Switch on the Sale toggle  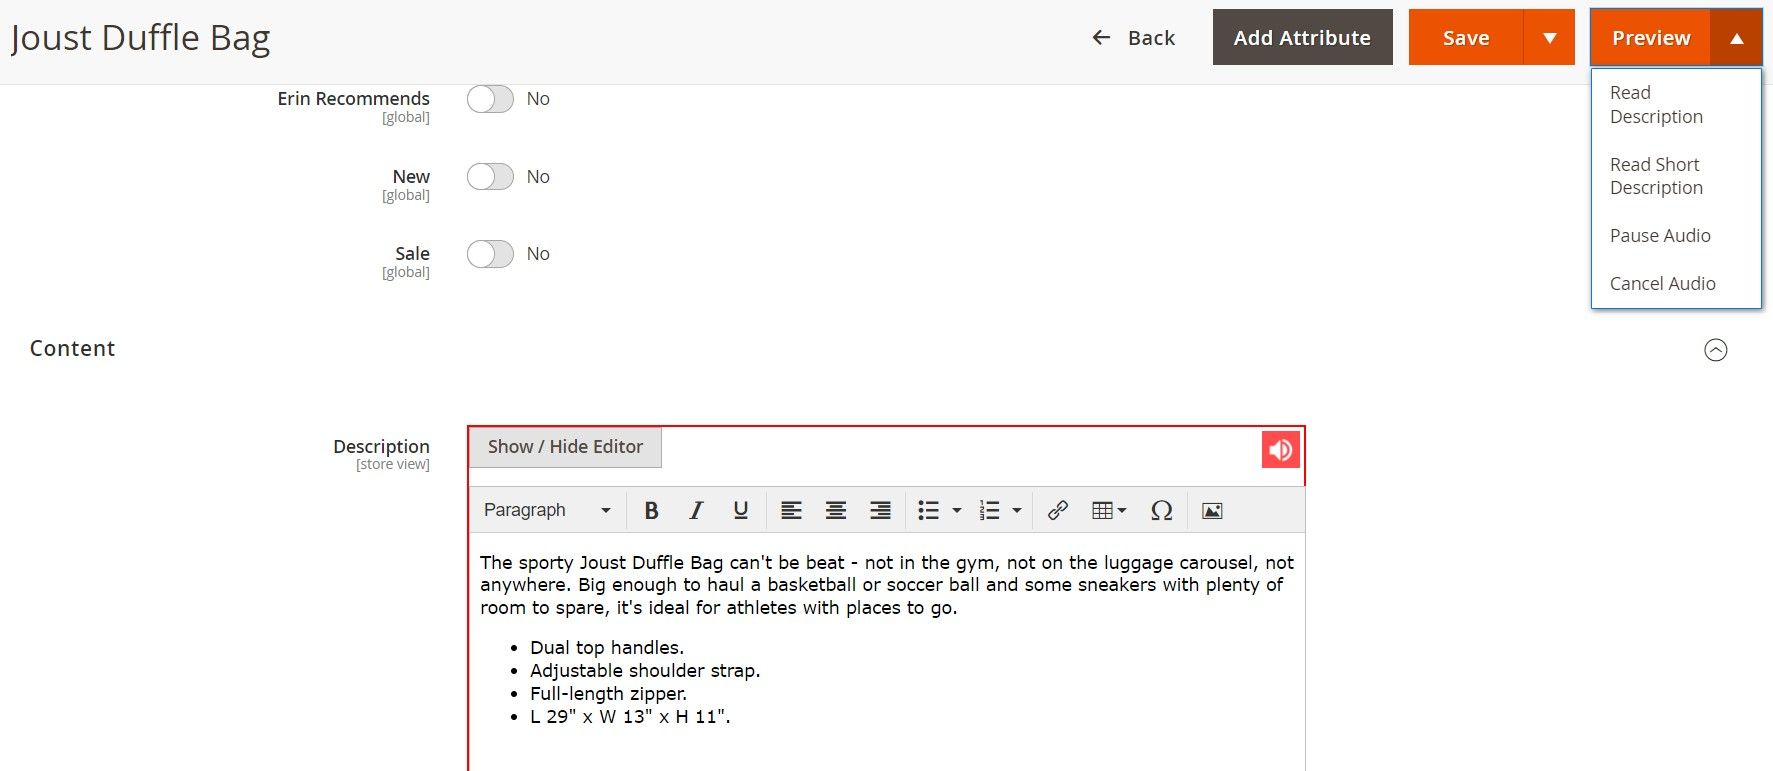[490, 254]
